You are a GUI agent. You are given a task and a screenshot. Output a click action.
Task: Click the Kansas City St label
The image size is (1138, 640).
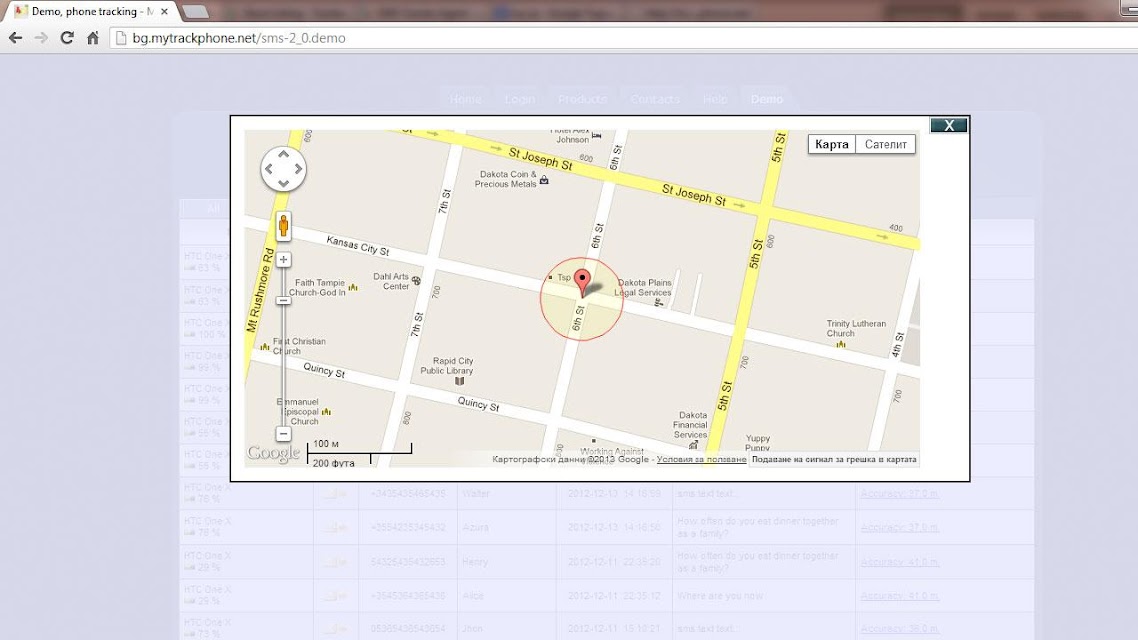coord(358,246)
